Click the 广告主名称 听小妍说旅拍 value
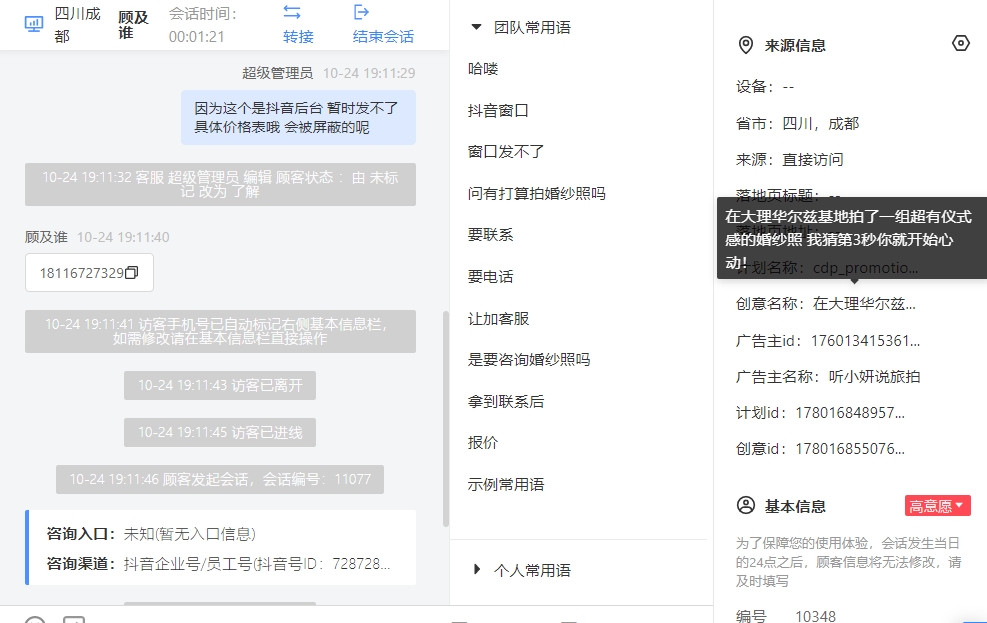The image size is (987, 623). click(874, 377)
